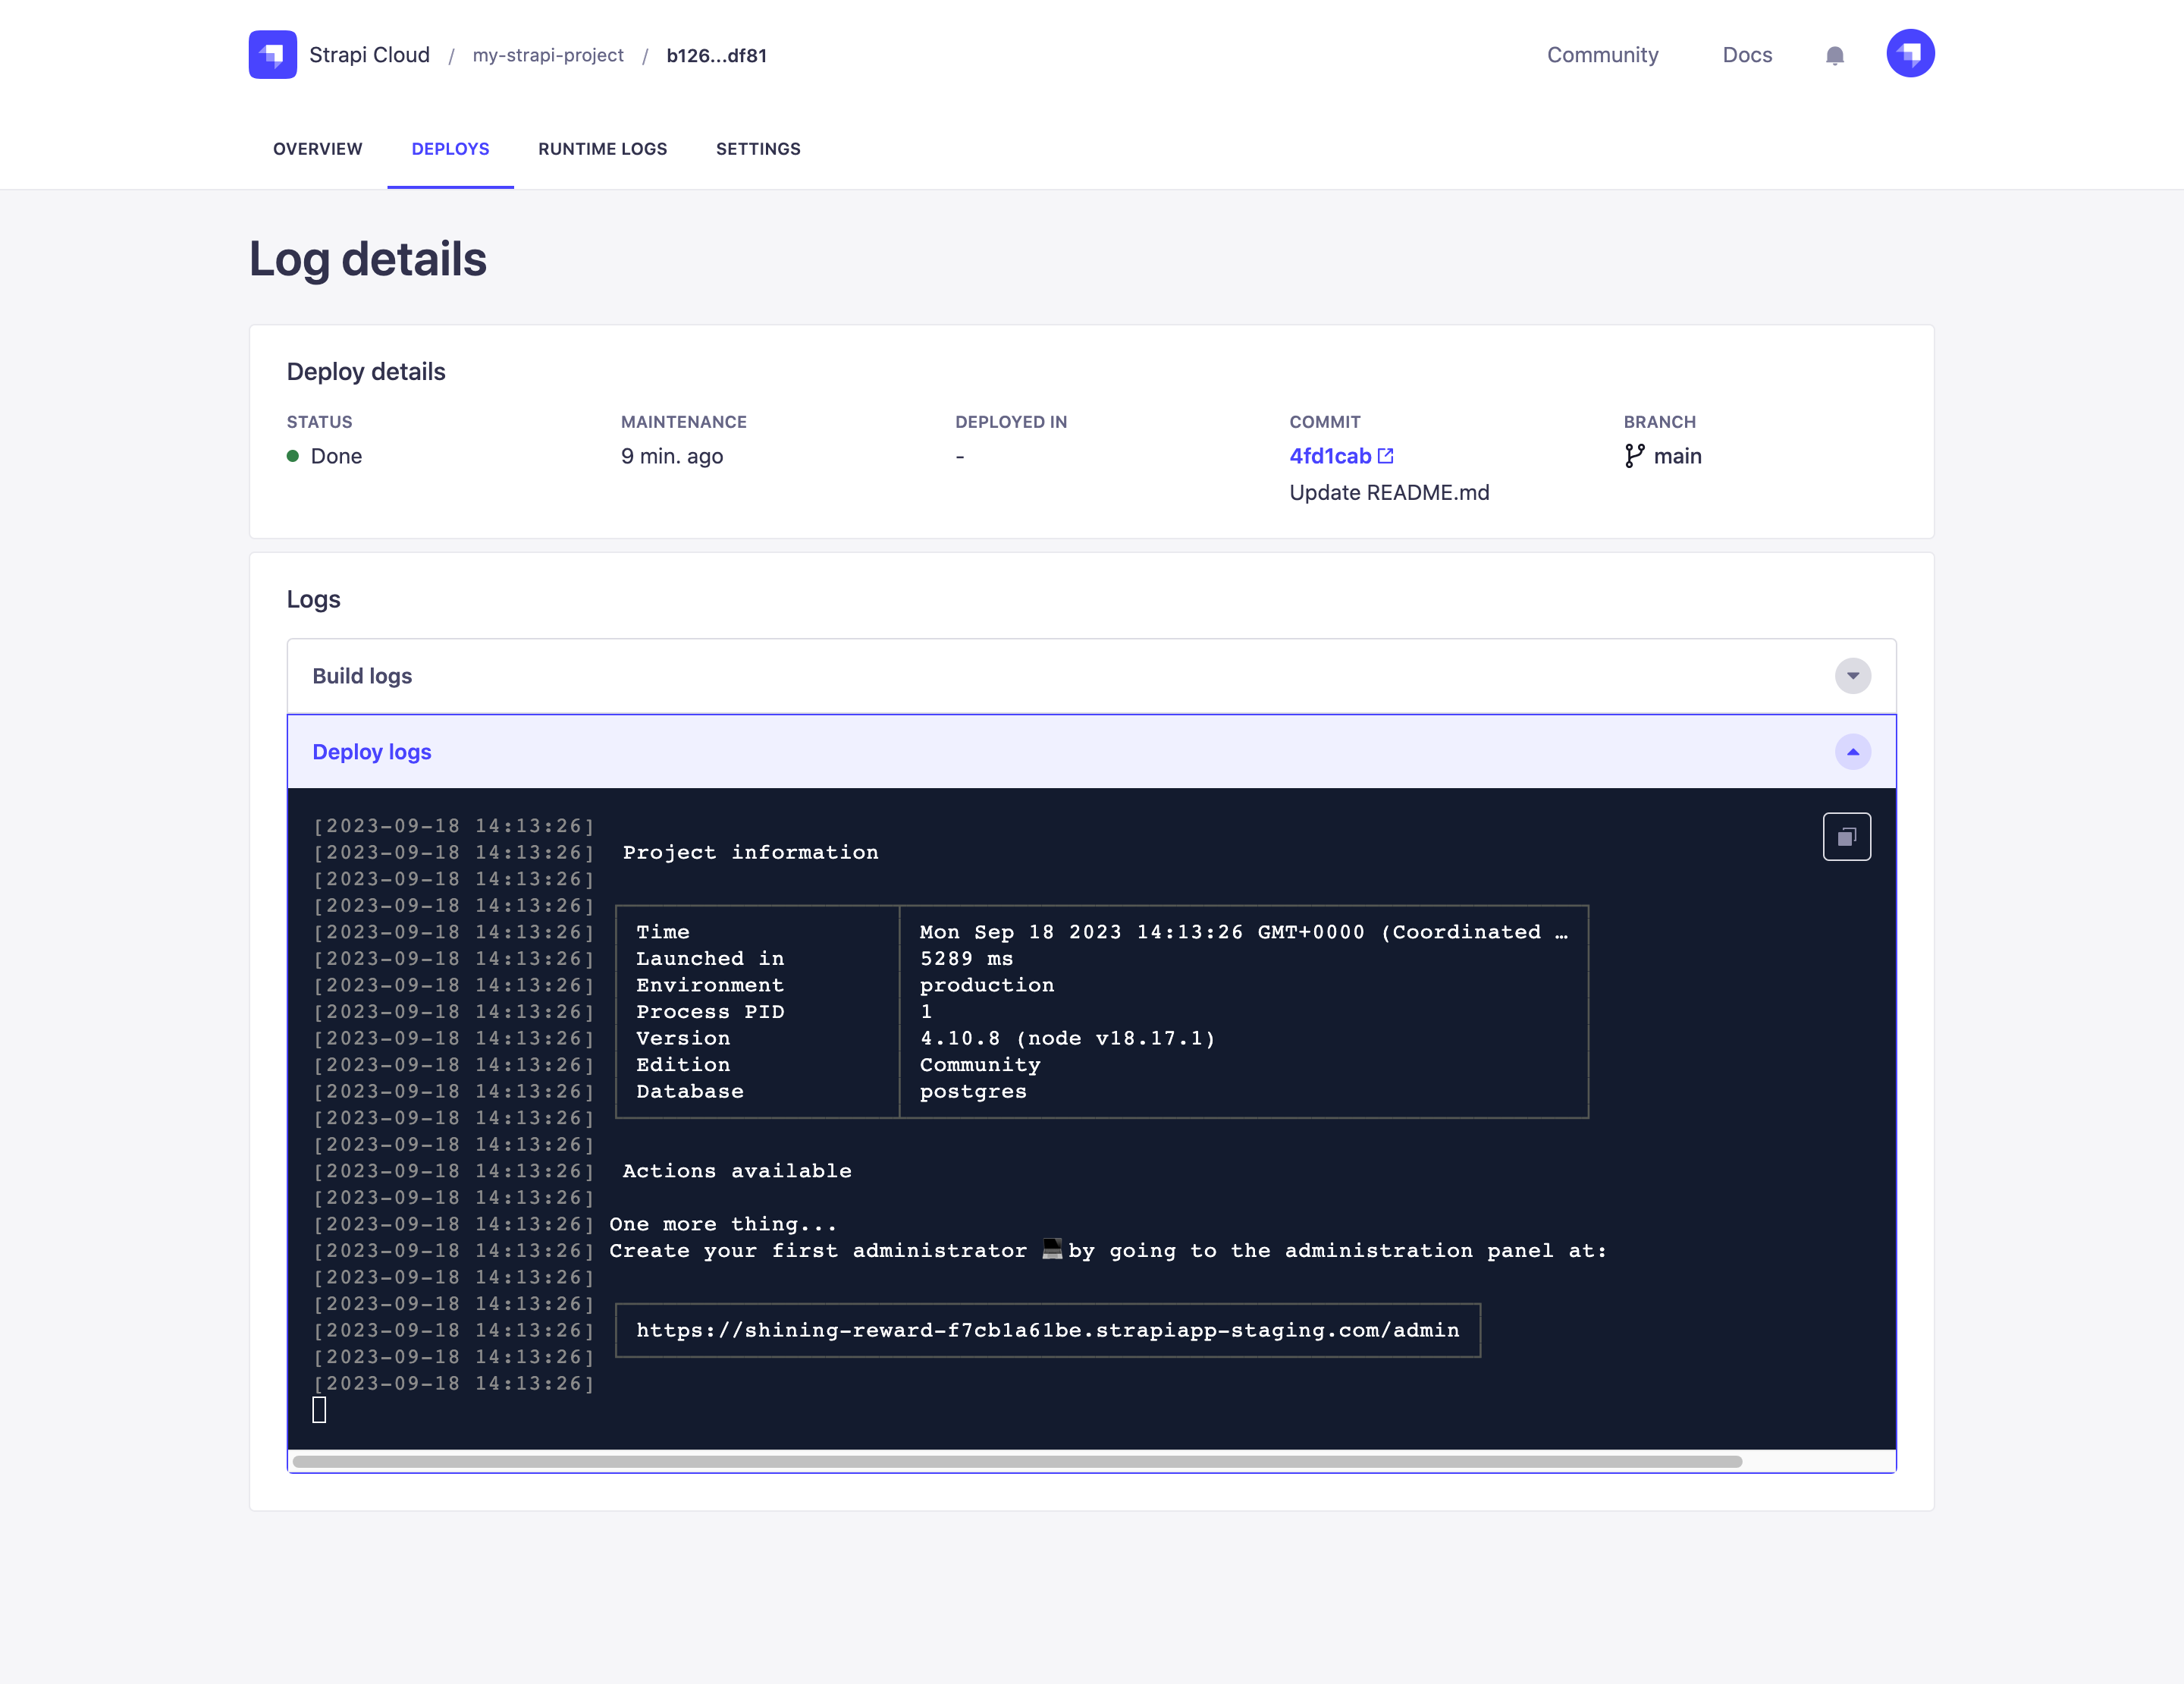Click the green Done status dot
Viewport: 2184px width, 1684px height.
(293, 456)
